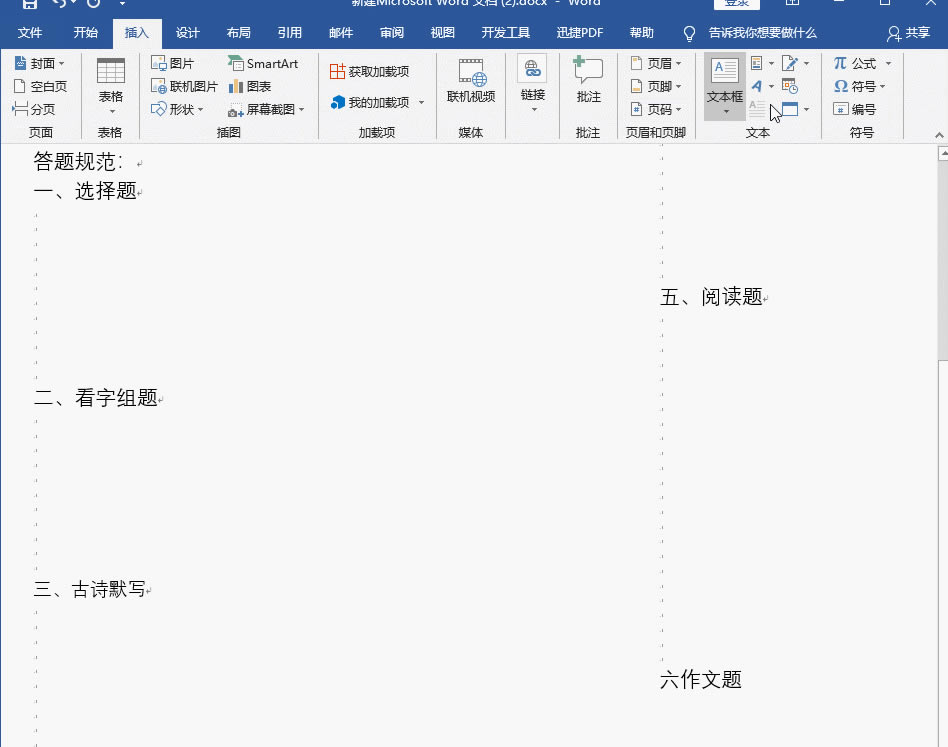Insert a blank page with 空白页
Image resolution: width=948 pixels, height=747 pixels.
pos(40,87)
